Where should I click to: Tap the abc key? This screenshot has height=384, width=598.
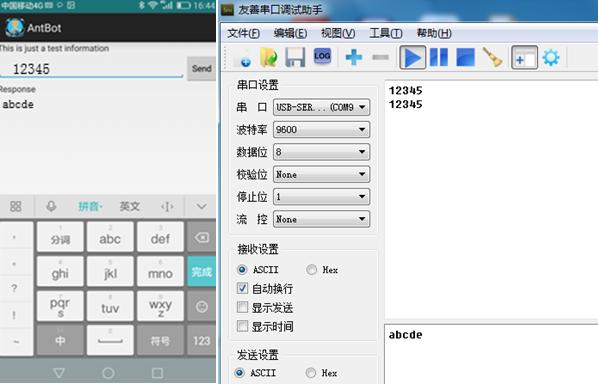(110, 237)
